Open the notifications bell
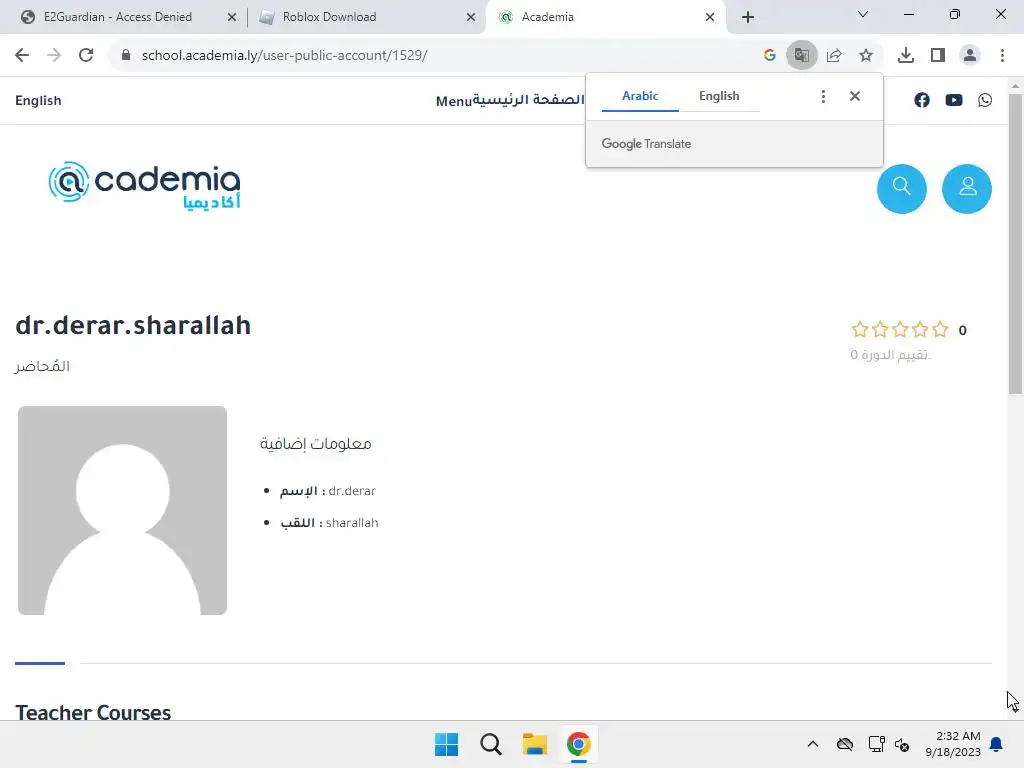The width and height of the screenshot is (1024, 768). (996, 744)
